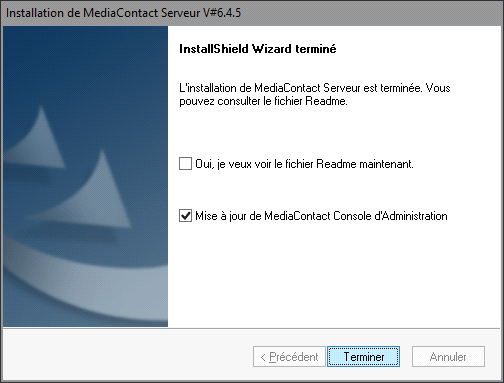Click the '<' arrow on the Précédent button
Viewport: 504px width, 383px height.
263,357
